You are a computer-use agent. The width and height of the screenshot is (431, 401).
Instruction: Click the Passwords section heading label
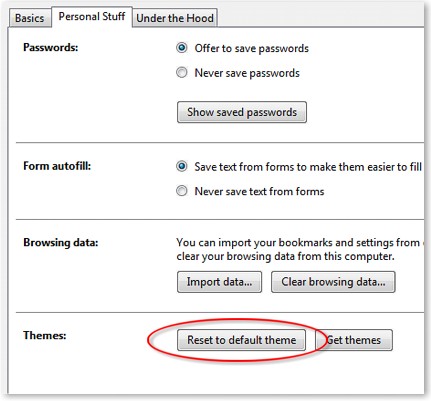[x=51, y=47]
